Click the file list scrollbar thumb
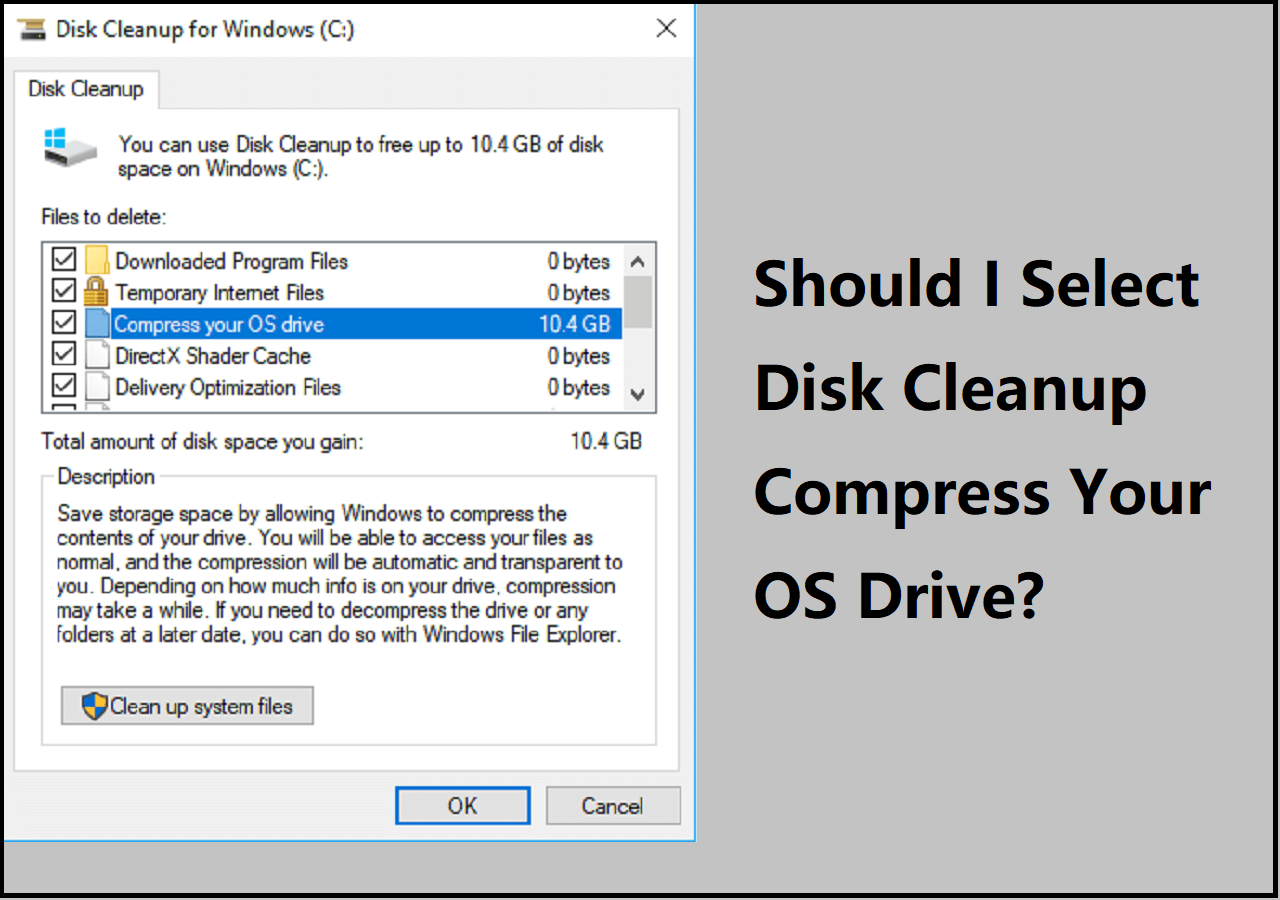The width and height of the screenshot is (1280, 900). tap(639, 303)
